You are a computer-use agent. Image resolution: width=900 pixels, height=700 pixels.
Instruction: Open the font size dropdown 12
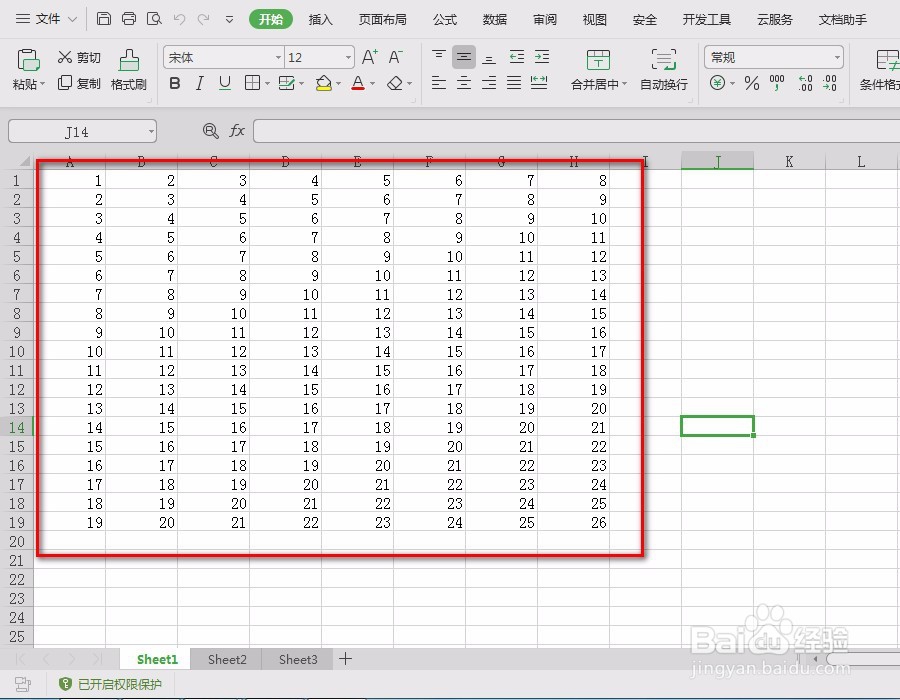coord(348,57)
